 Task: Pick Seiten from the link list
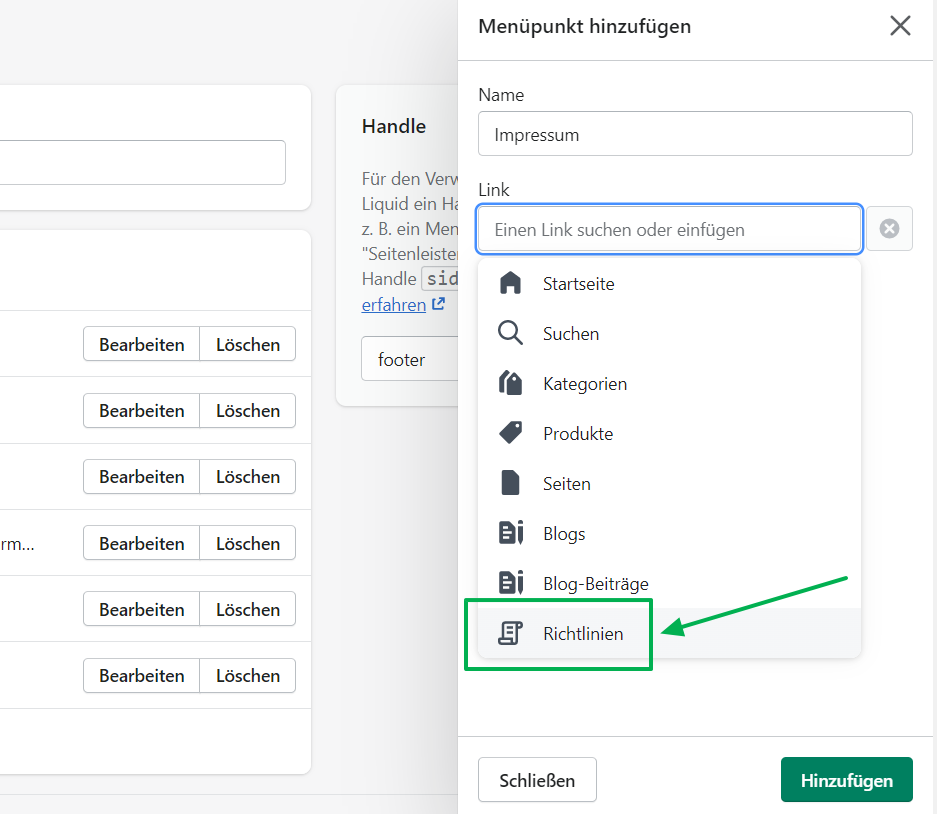point(669,483)
